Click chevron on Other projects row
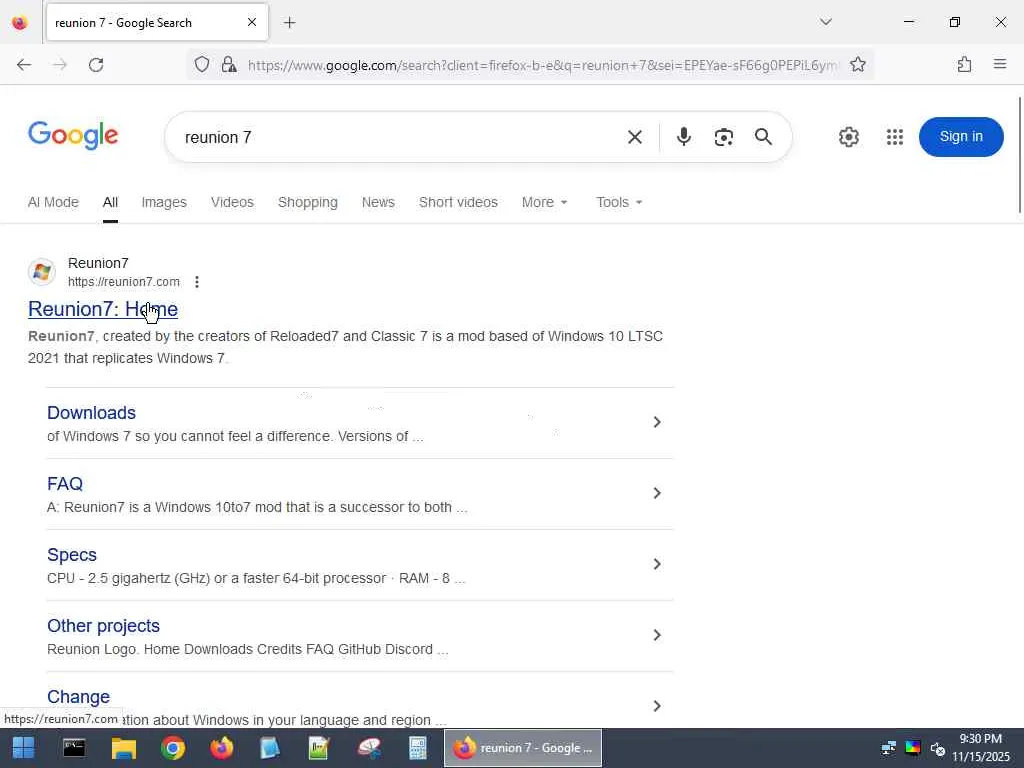 click(x=657, y=635)
